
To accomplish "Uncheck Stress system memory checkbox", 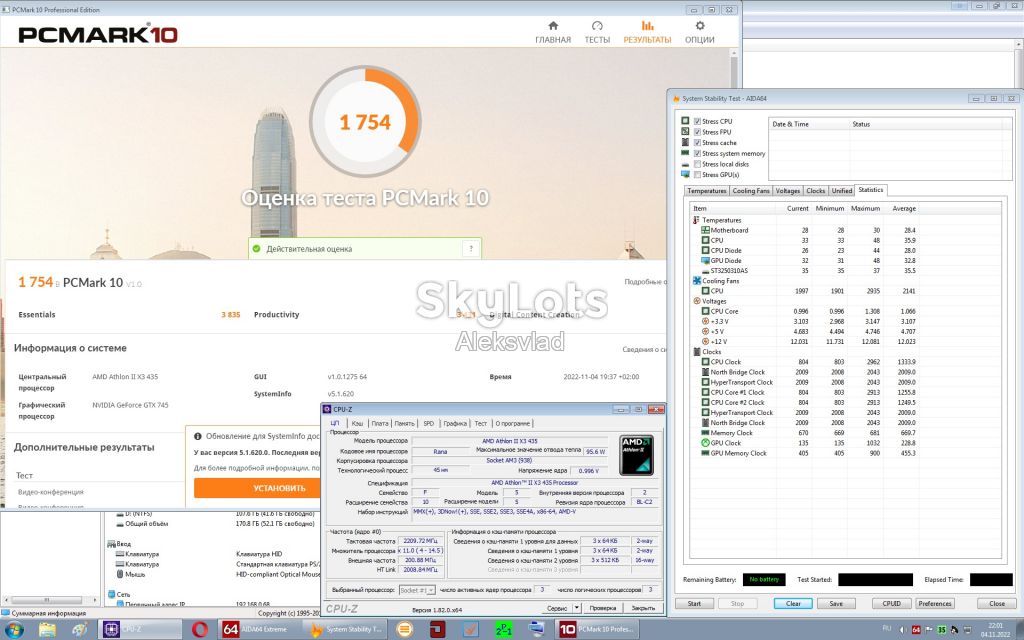I will (697, 153).
